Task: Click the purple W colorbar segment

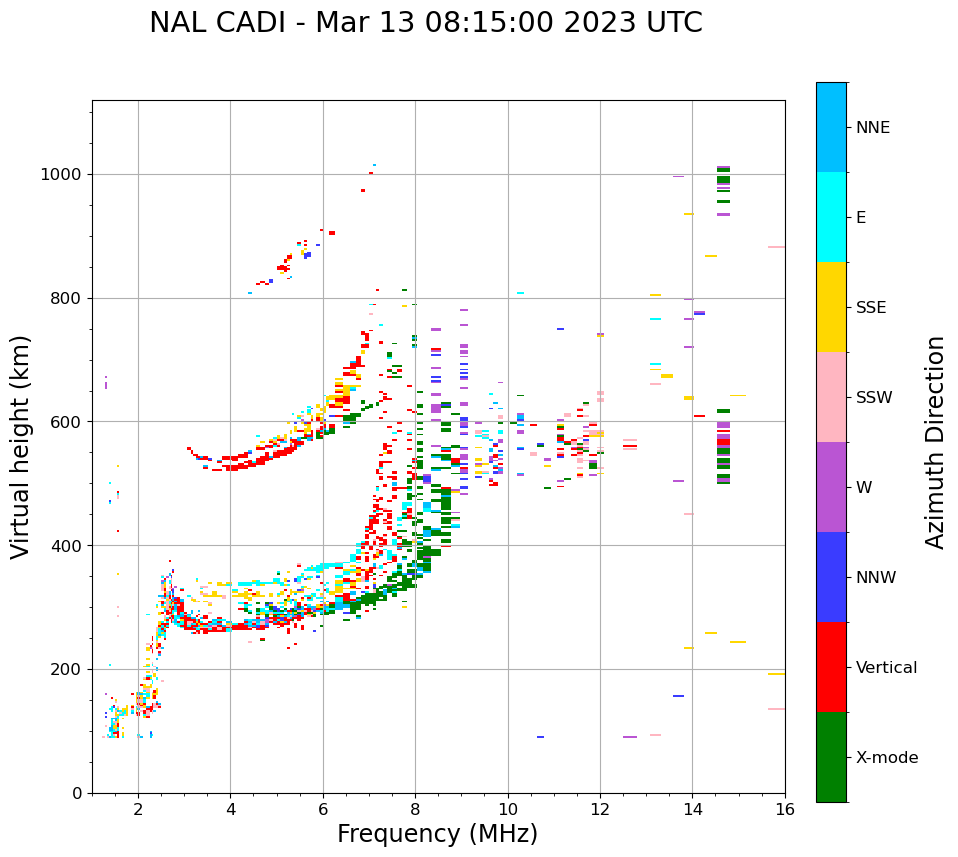Action: [x=831, y=487]
